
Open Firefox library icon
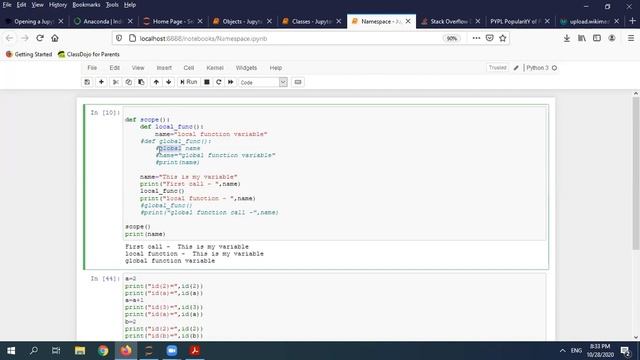(x=582, y=38)
